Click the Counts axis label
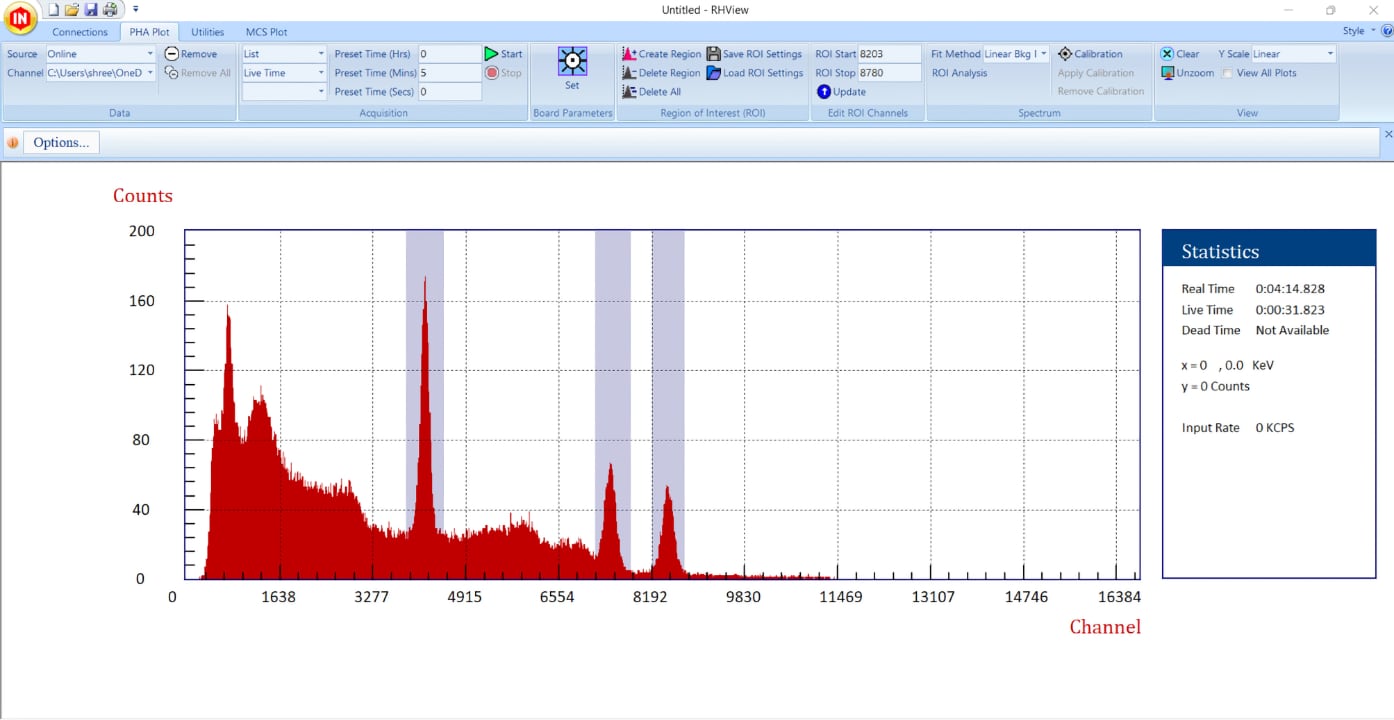 click(x=143, y=196)
